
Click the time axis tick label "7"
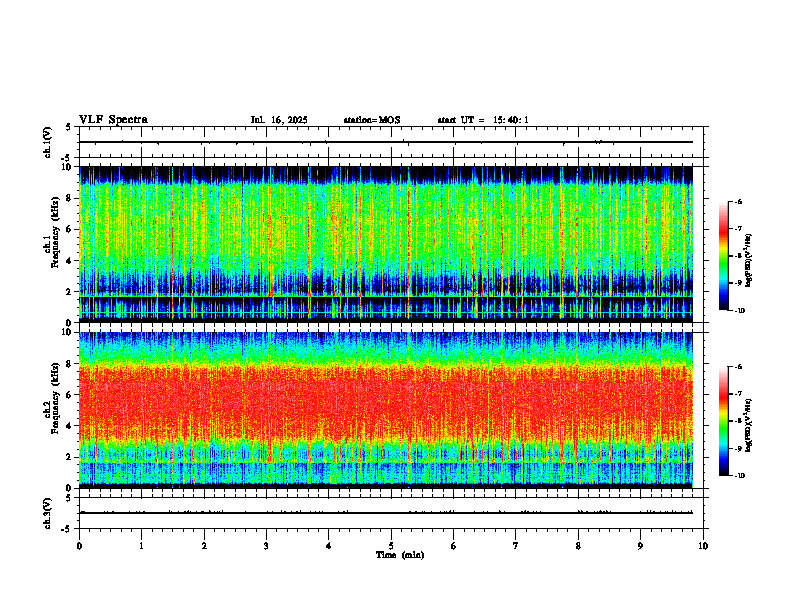(516, 546)
